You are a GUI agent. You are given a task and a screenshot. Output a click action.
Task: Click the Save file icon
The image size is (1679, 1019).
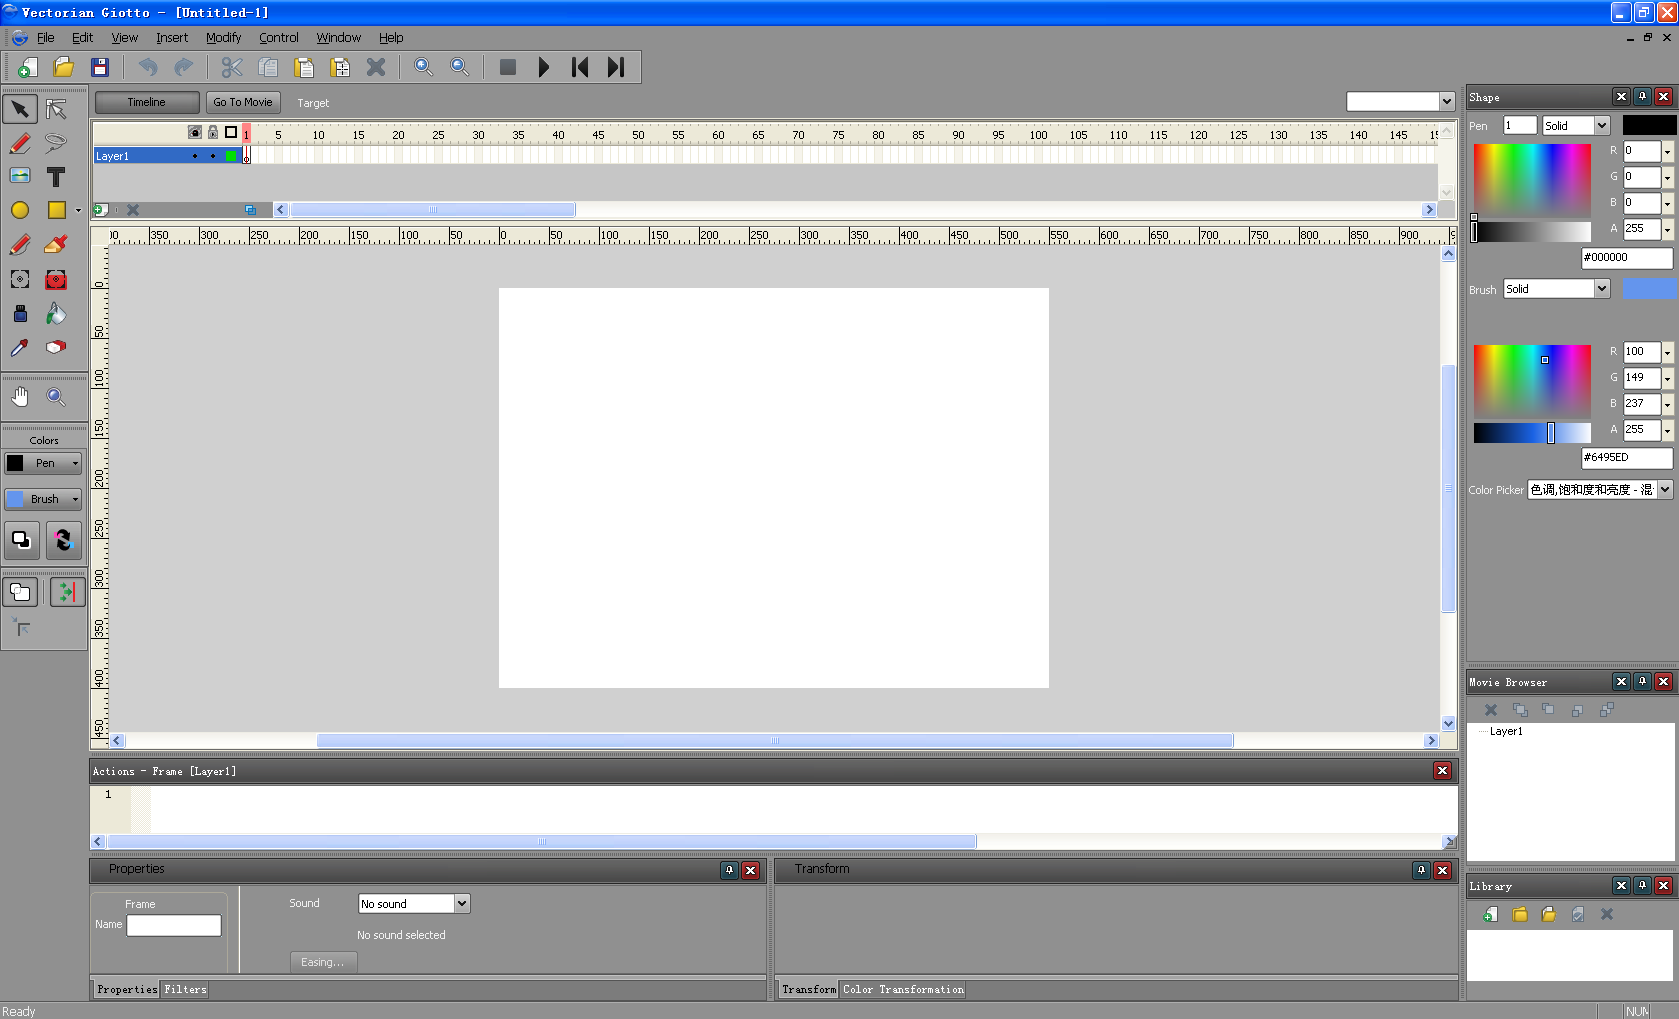[100, 67]
